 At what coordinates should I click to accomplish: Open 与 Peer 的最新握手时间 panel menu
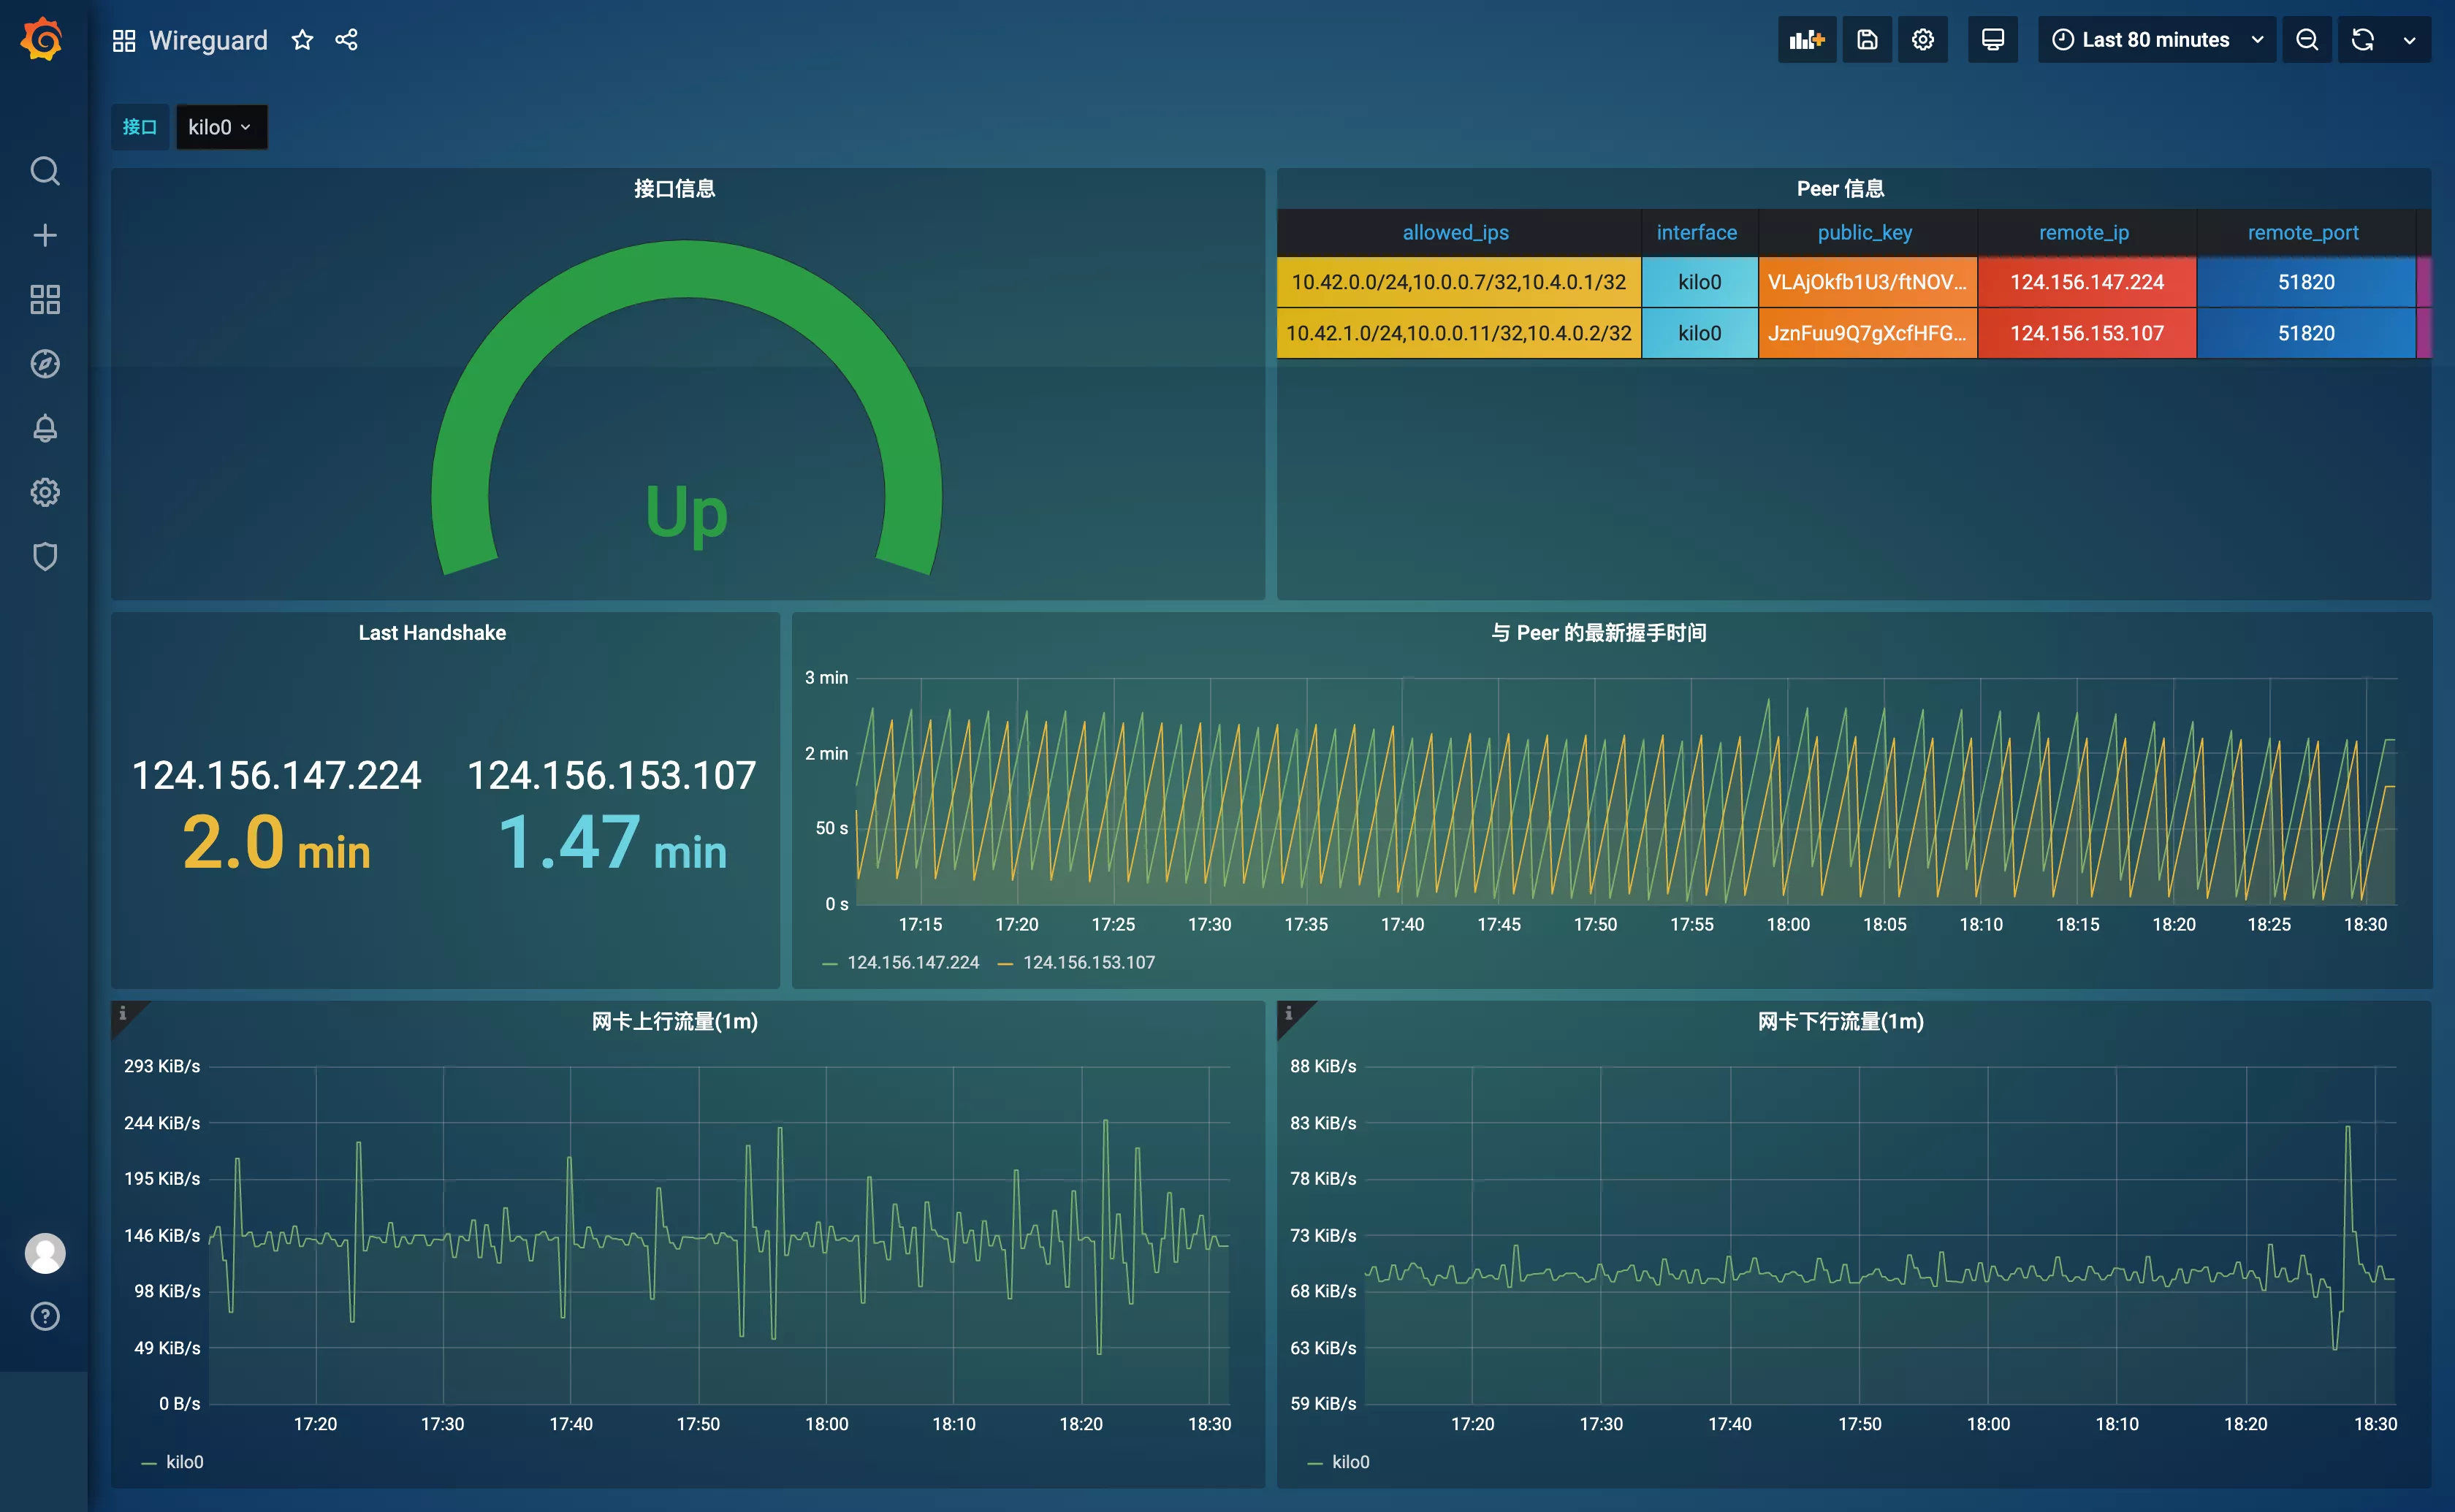[1598, 633]
